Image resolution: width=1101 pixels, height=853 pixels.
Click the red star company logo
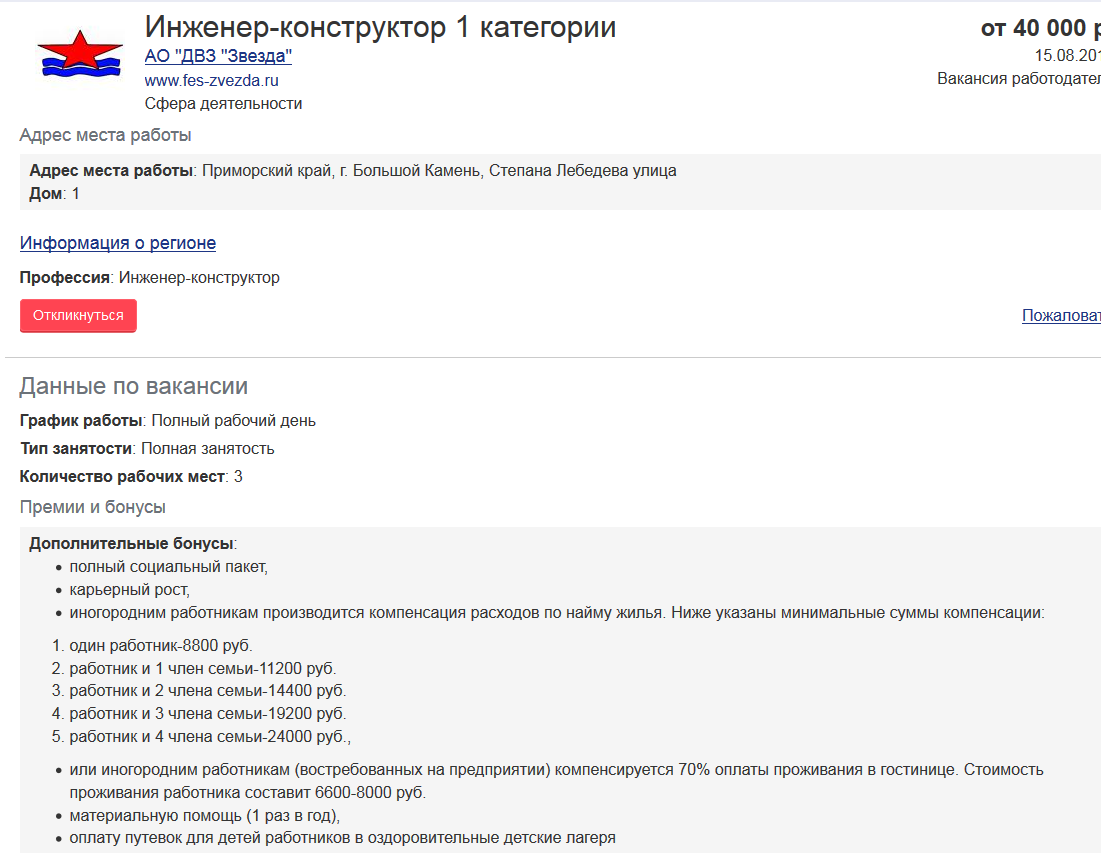coord(79,54)
